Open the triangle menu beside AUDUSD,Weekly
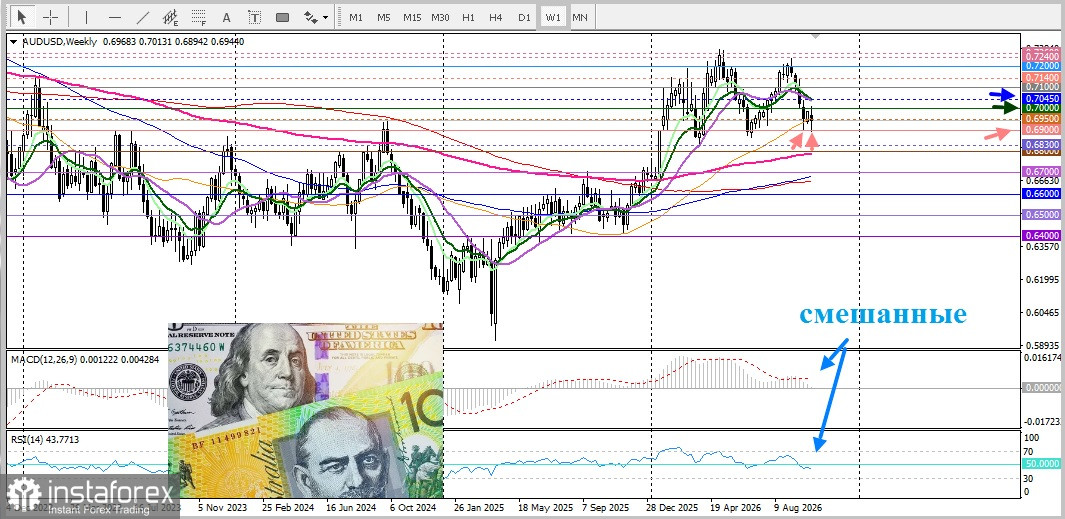Viewport: 1065px width, 519px height. click(x=14, y=42)
